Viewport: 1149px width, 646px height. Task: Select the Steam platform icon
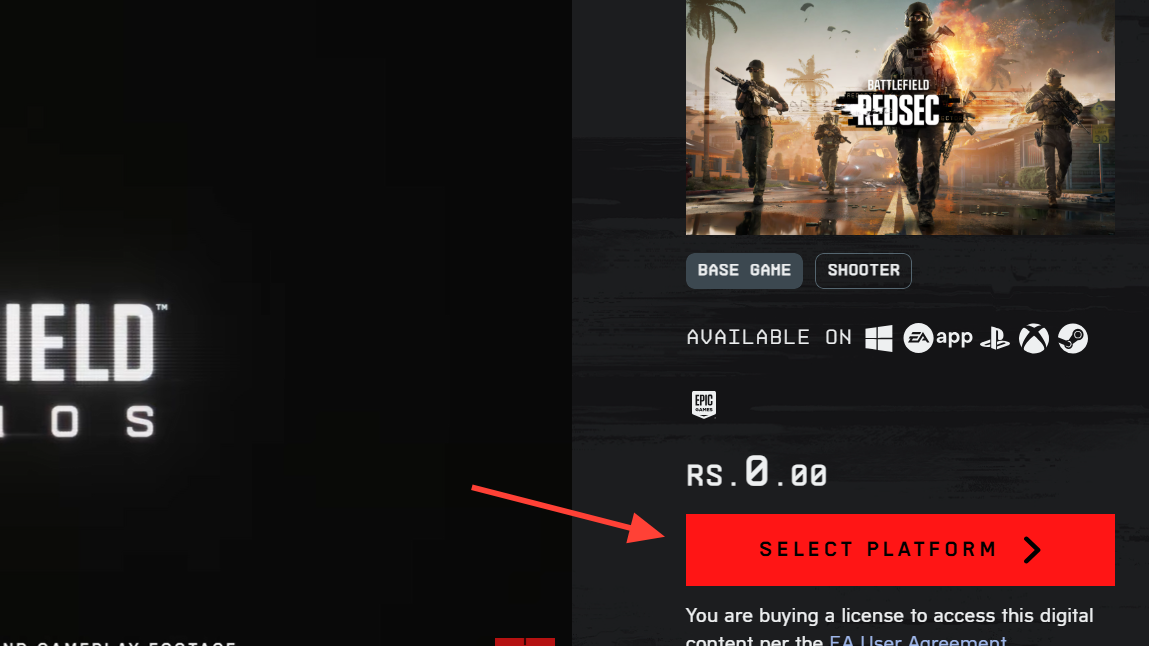click(x=1073, y=338)
